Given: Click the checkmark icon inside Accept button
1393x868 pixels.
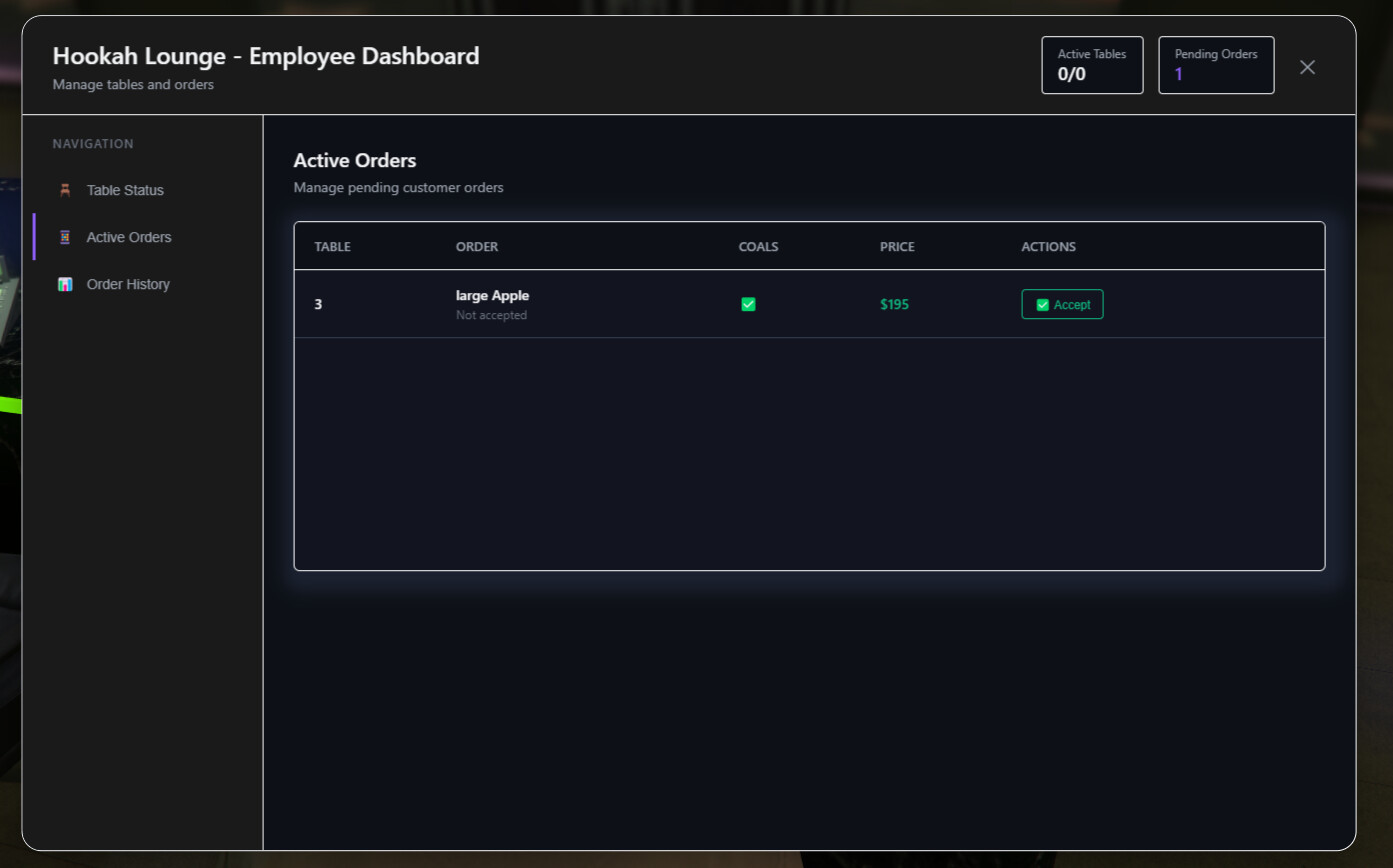Looking at the screenshot, I should tap(1043, 305).
